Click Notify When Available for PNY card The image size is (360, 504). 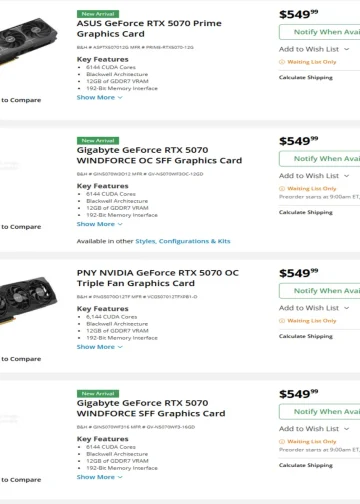pyautogui.click(x=320, y=291)
